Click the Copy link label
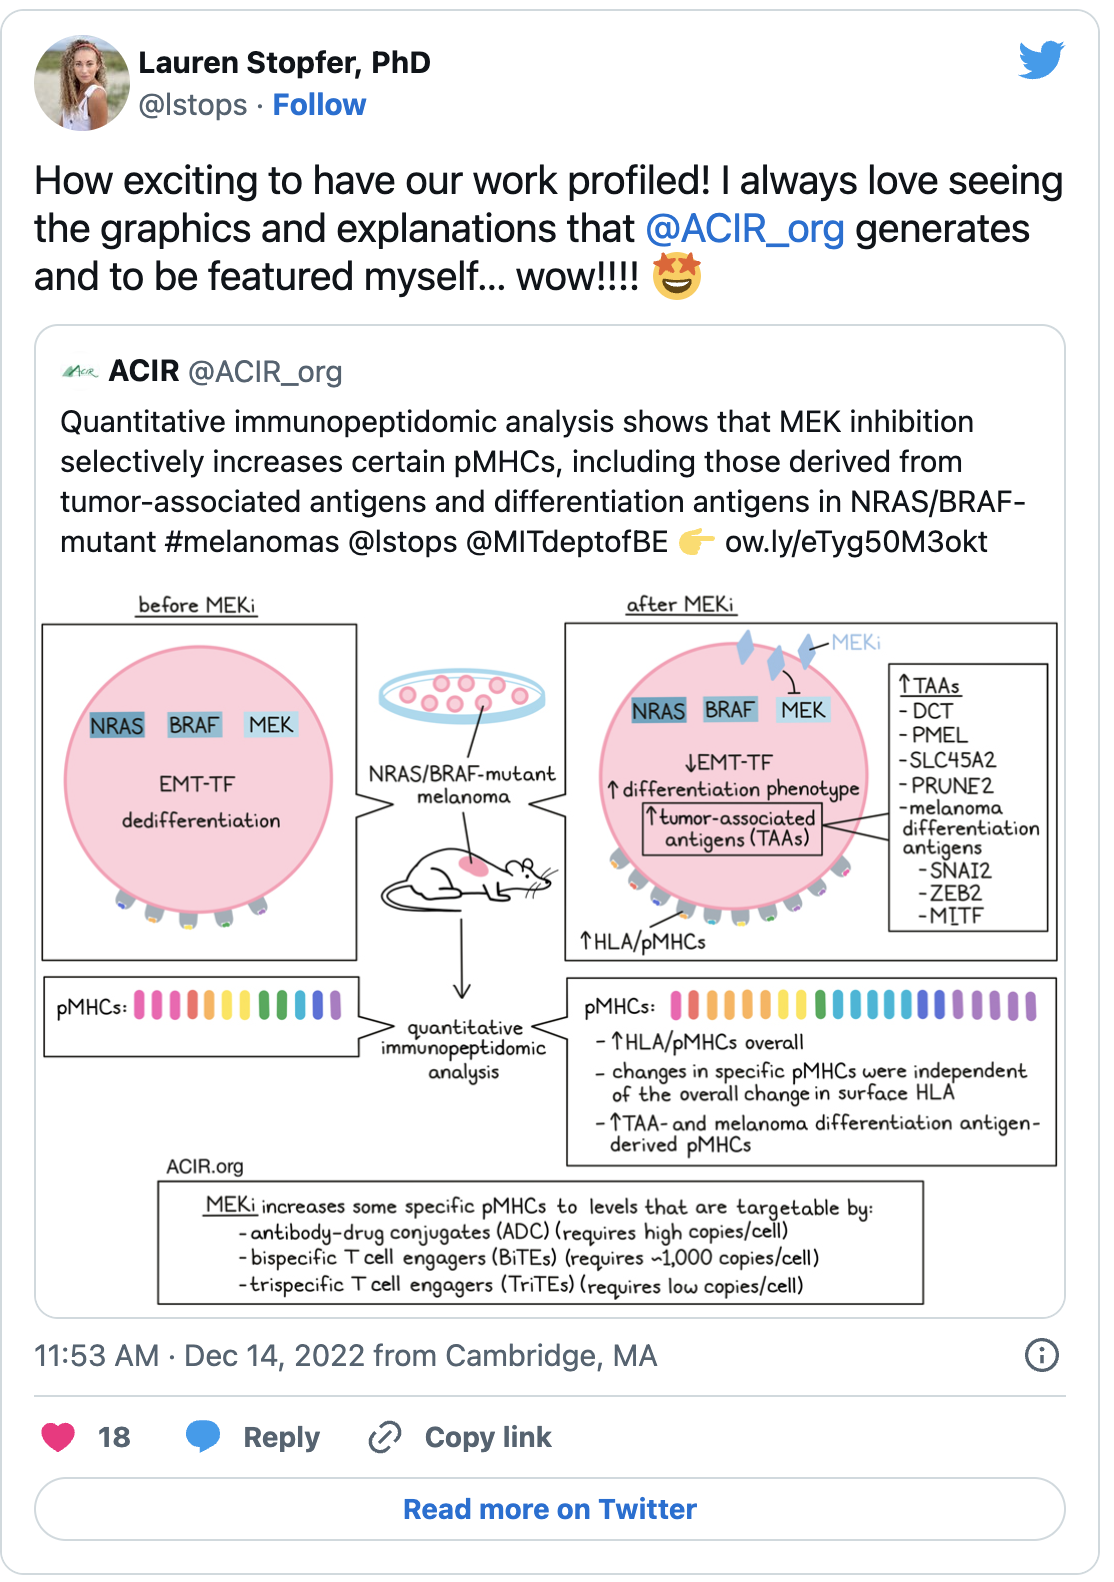1114x1582 pixels. [488, 1437]
